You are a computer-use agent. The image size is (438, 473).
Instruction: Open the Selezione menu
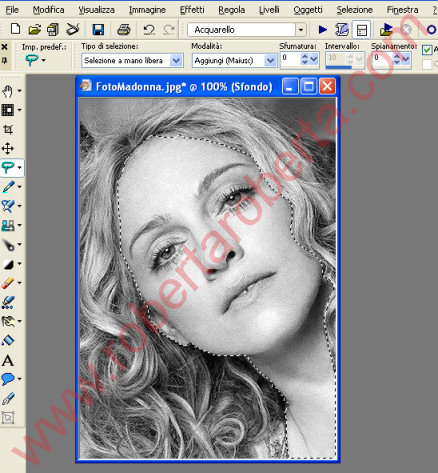pyautogui.click(x=354, y=10)
